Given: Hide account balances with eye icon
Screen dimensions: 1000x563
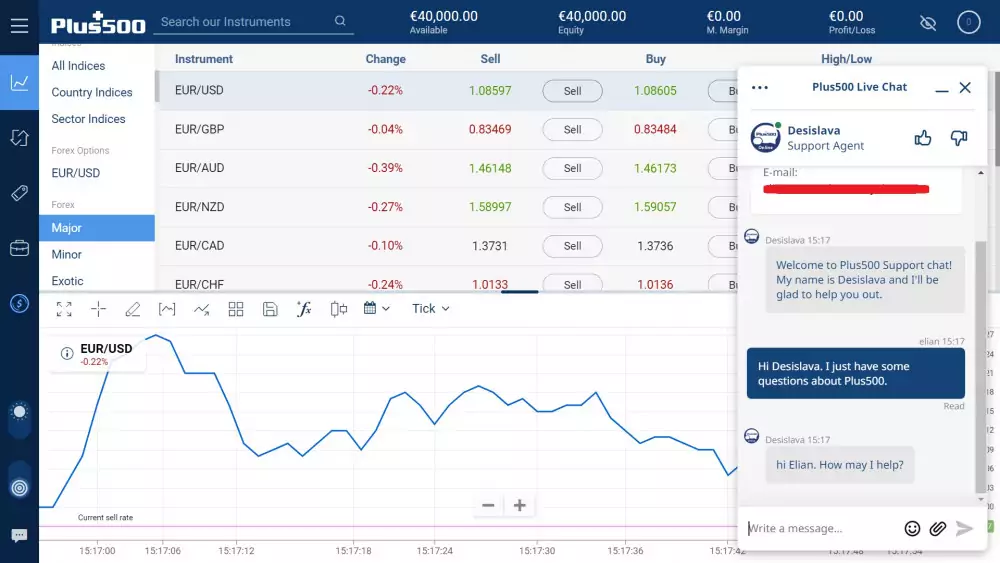Looking at the screenshot, I should [928, 23].
